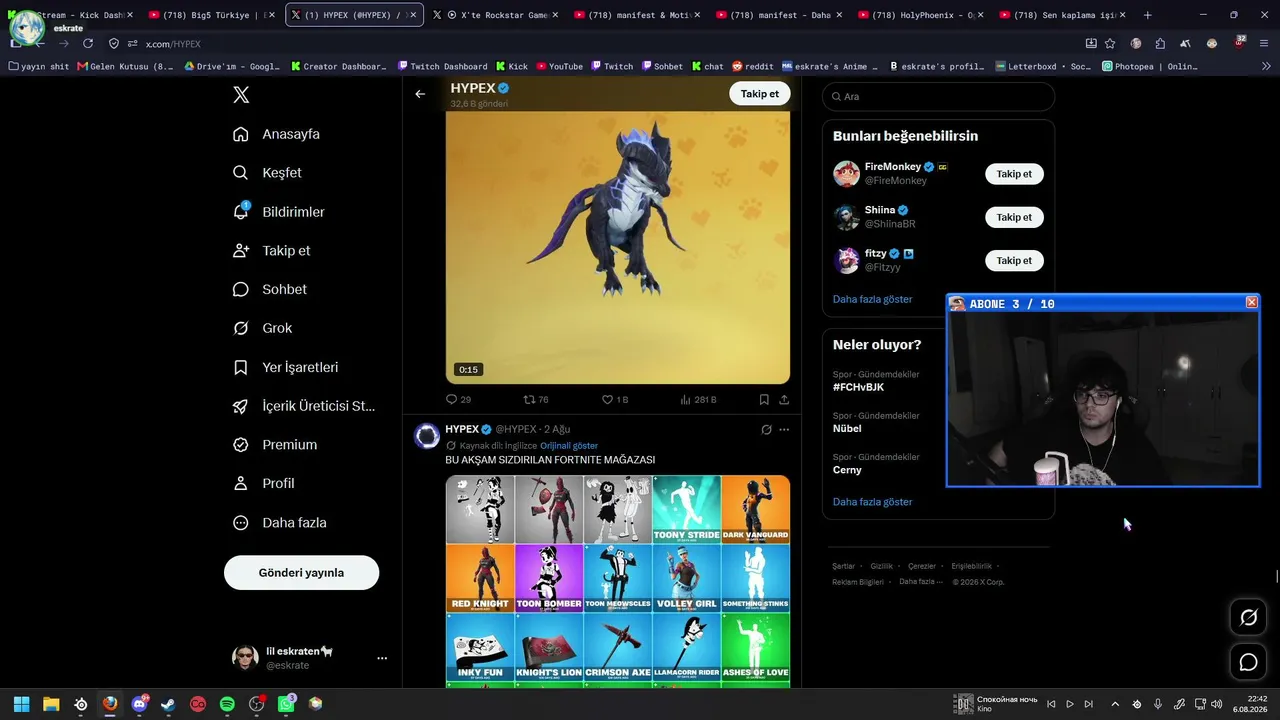Share the dinosaur video post
This screenshot has width=1280, height=720.
point(784,399)
